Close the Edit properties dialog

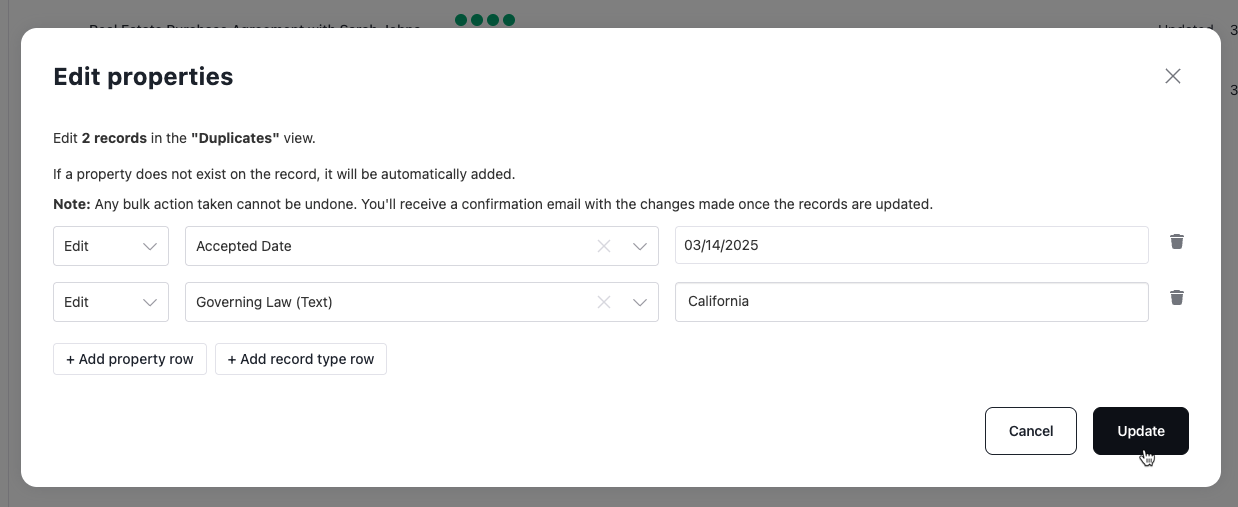pyautogui.click(x=1173, y=76)
